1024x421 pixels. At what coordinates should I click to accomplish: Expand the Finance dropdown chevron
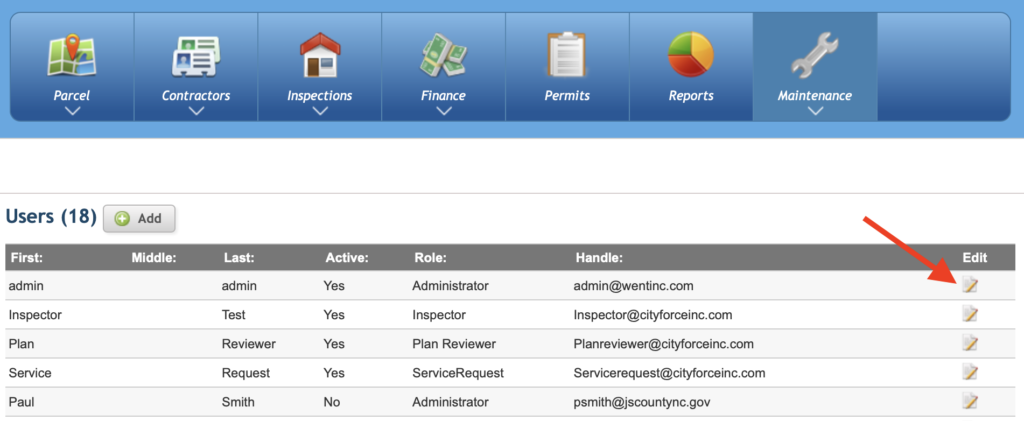point(444,111)
